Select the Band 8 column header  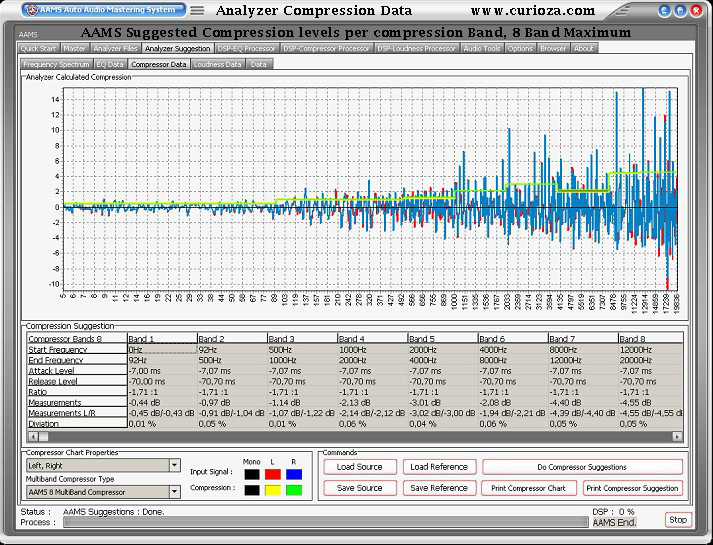point(651,339)
